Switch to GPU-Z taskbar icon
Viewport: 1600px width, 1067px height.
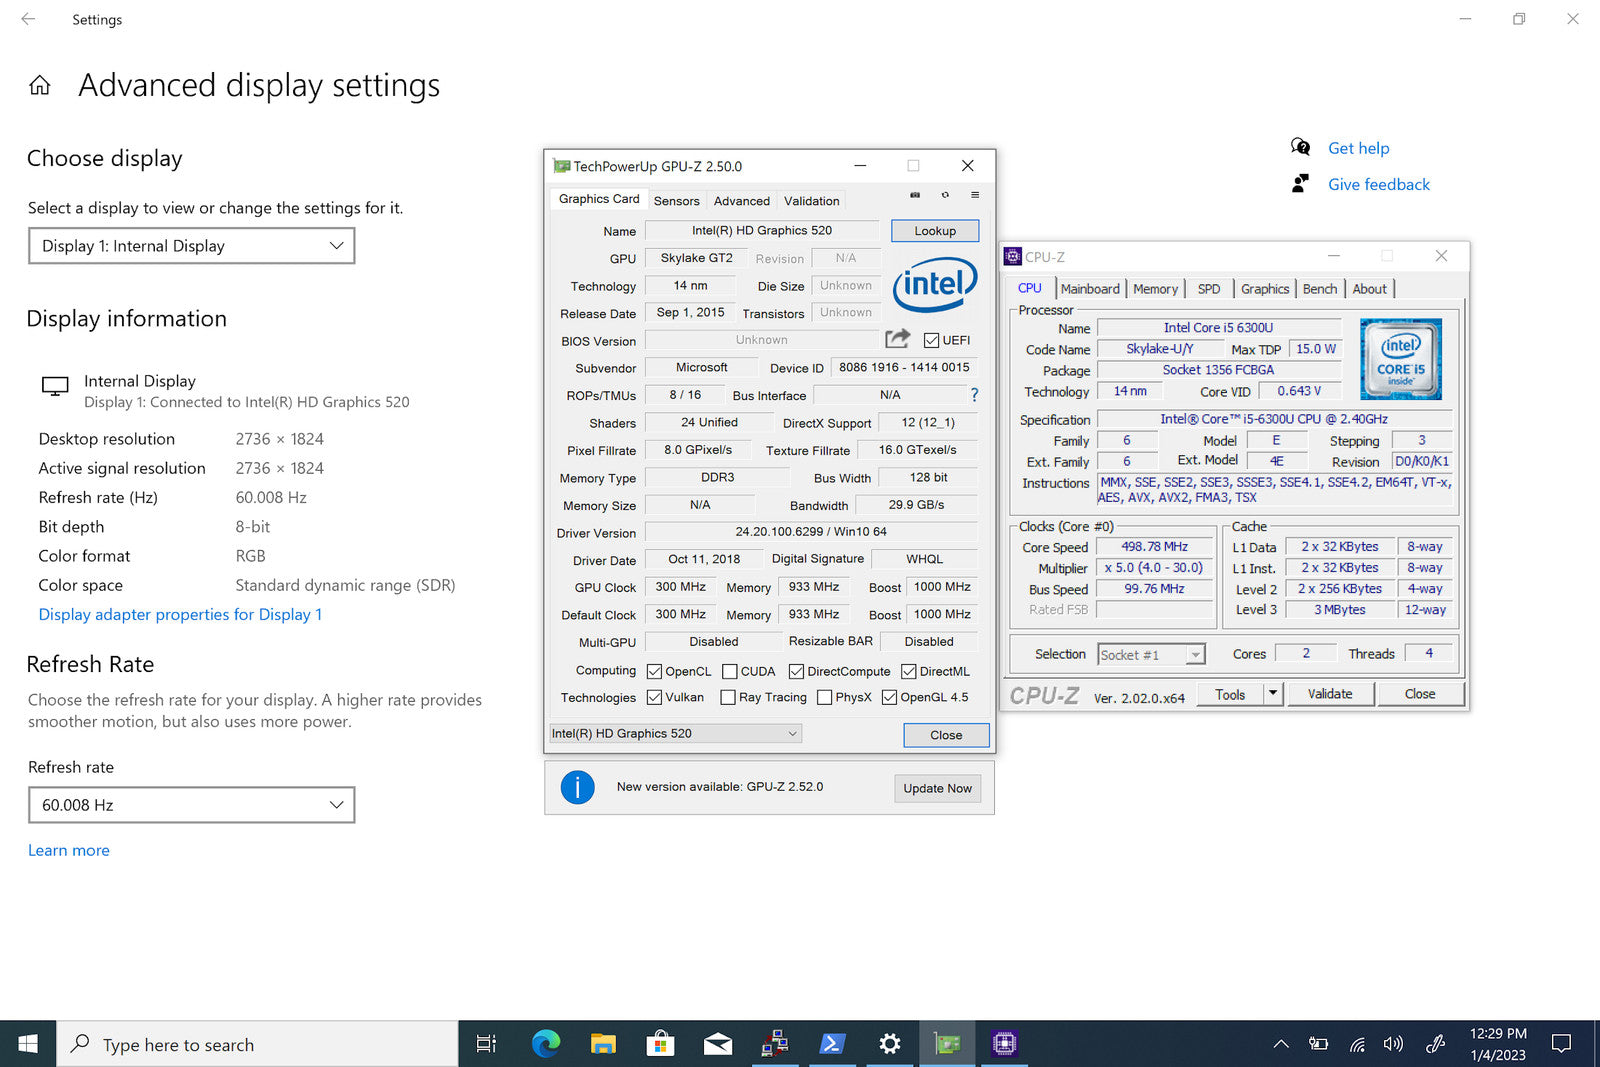[947, 1044]
